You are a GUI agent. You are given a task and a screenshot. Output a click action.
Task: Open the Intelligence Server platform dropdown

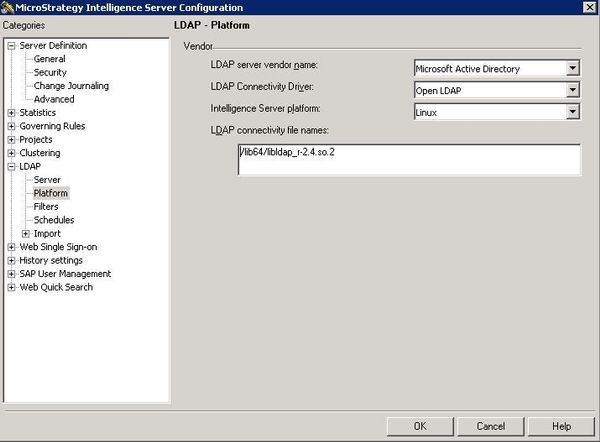(573, 113)
